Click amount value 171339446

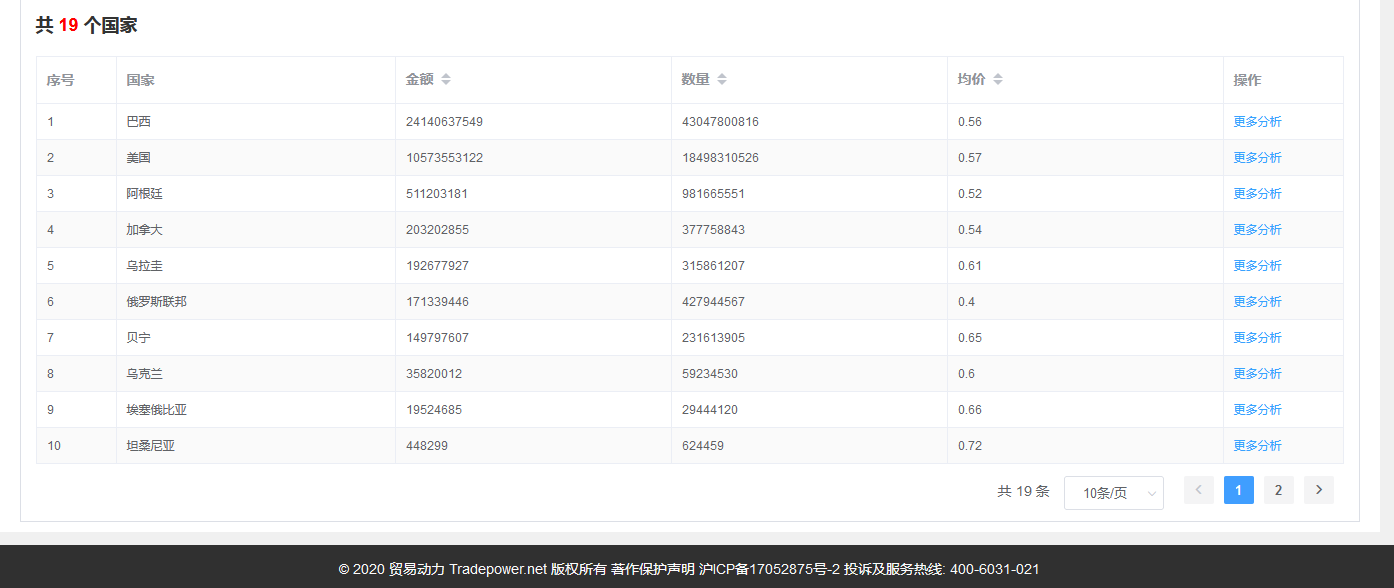pyautogui.click(x=437, y=302)
